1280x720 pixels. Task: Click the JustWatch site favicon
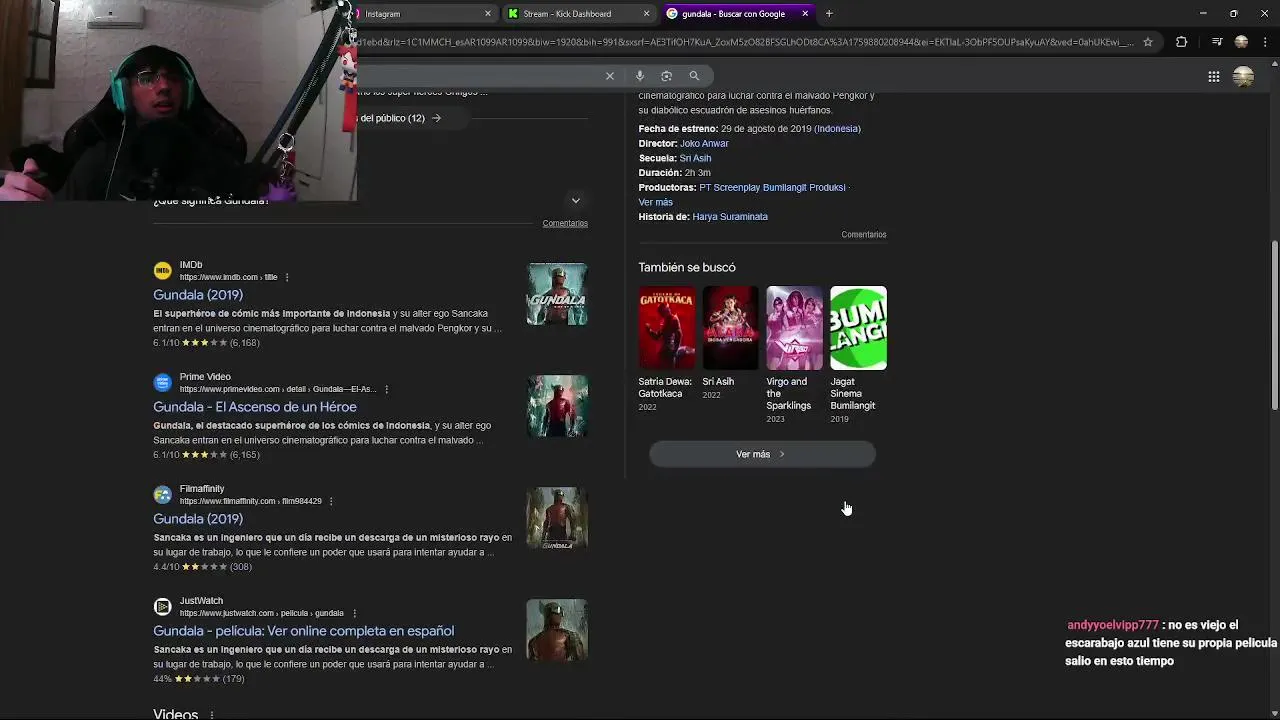click(162, 606)
